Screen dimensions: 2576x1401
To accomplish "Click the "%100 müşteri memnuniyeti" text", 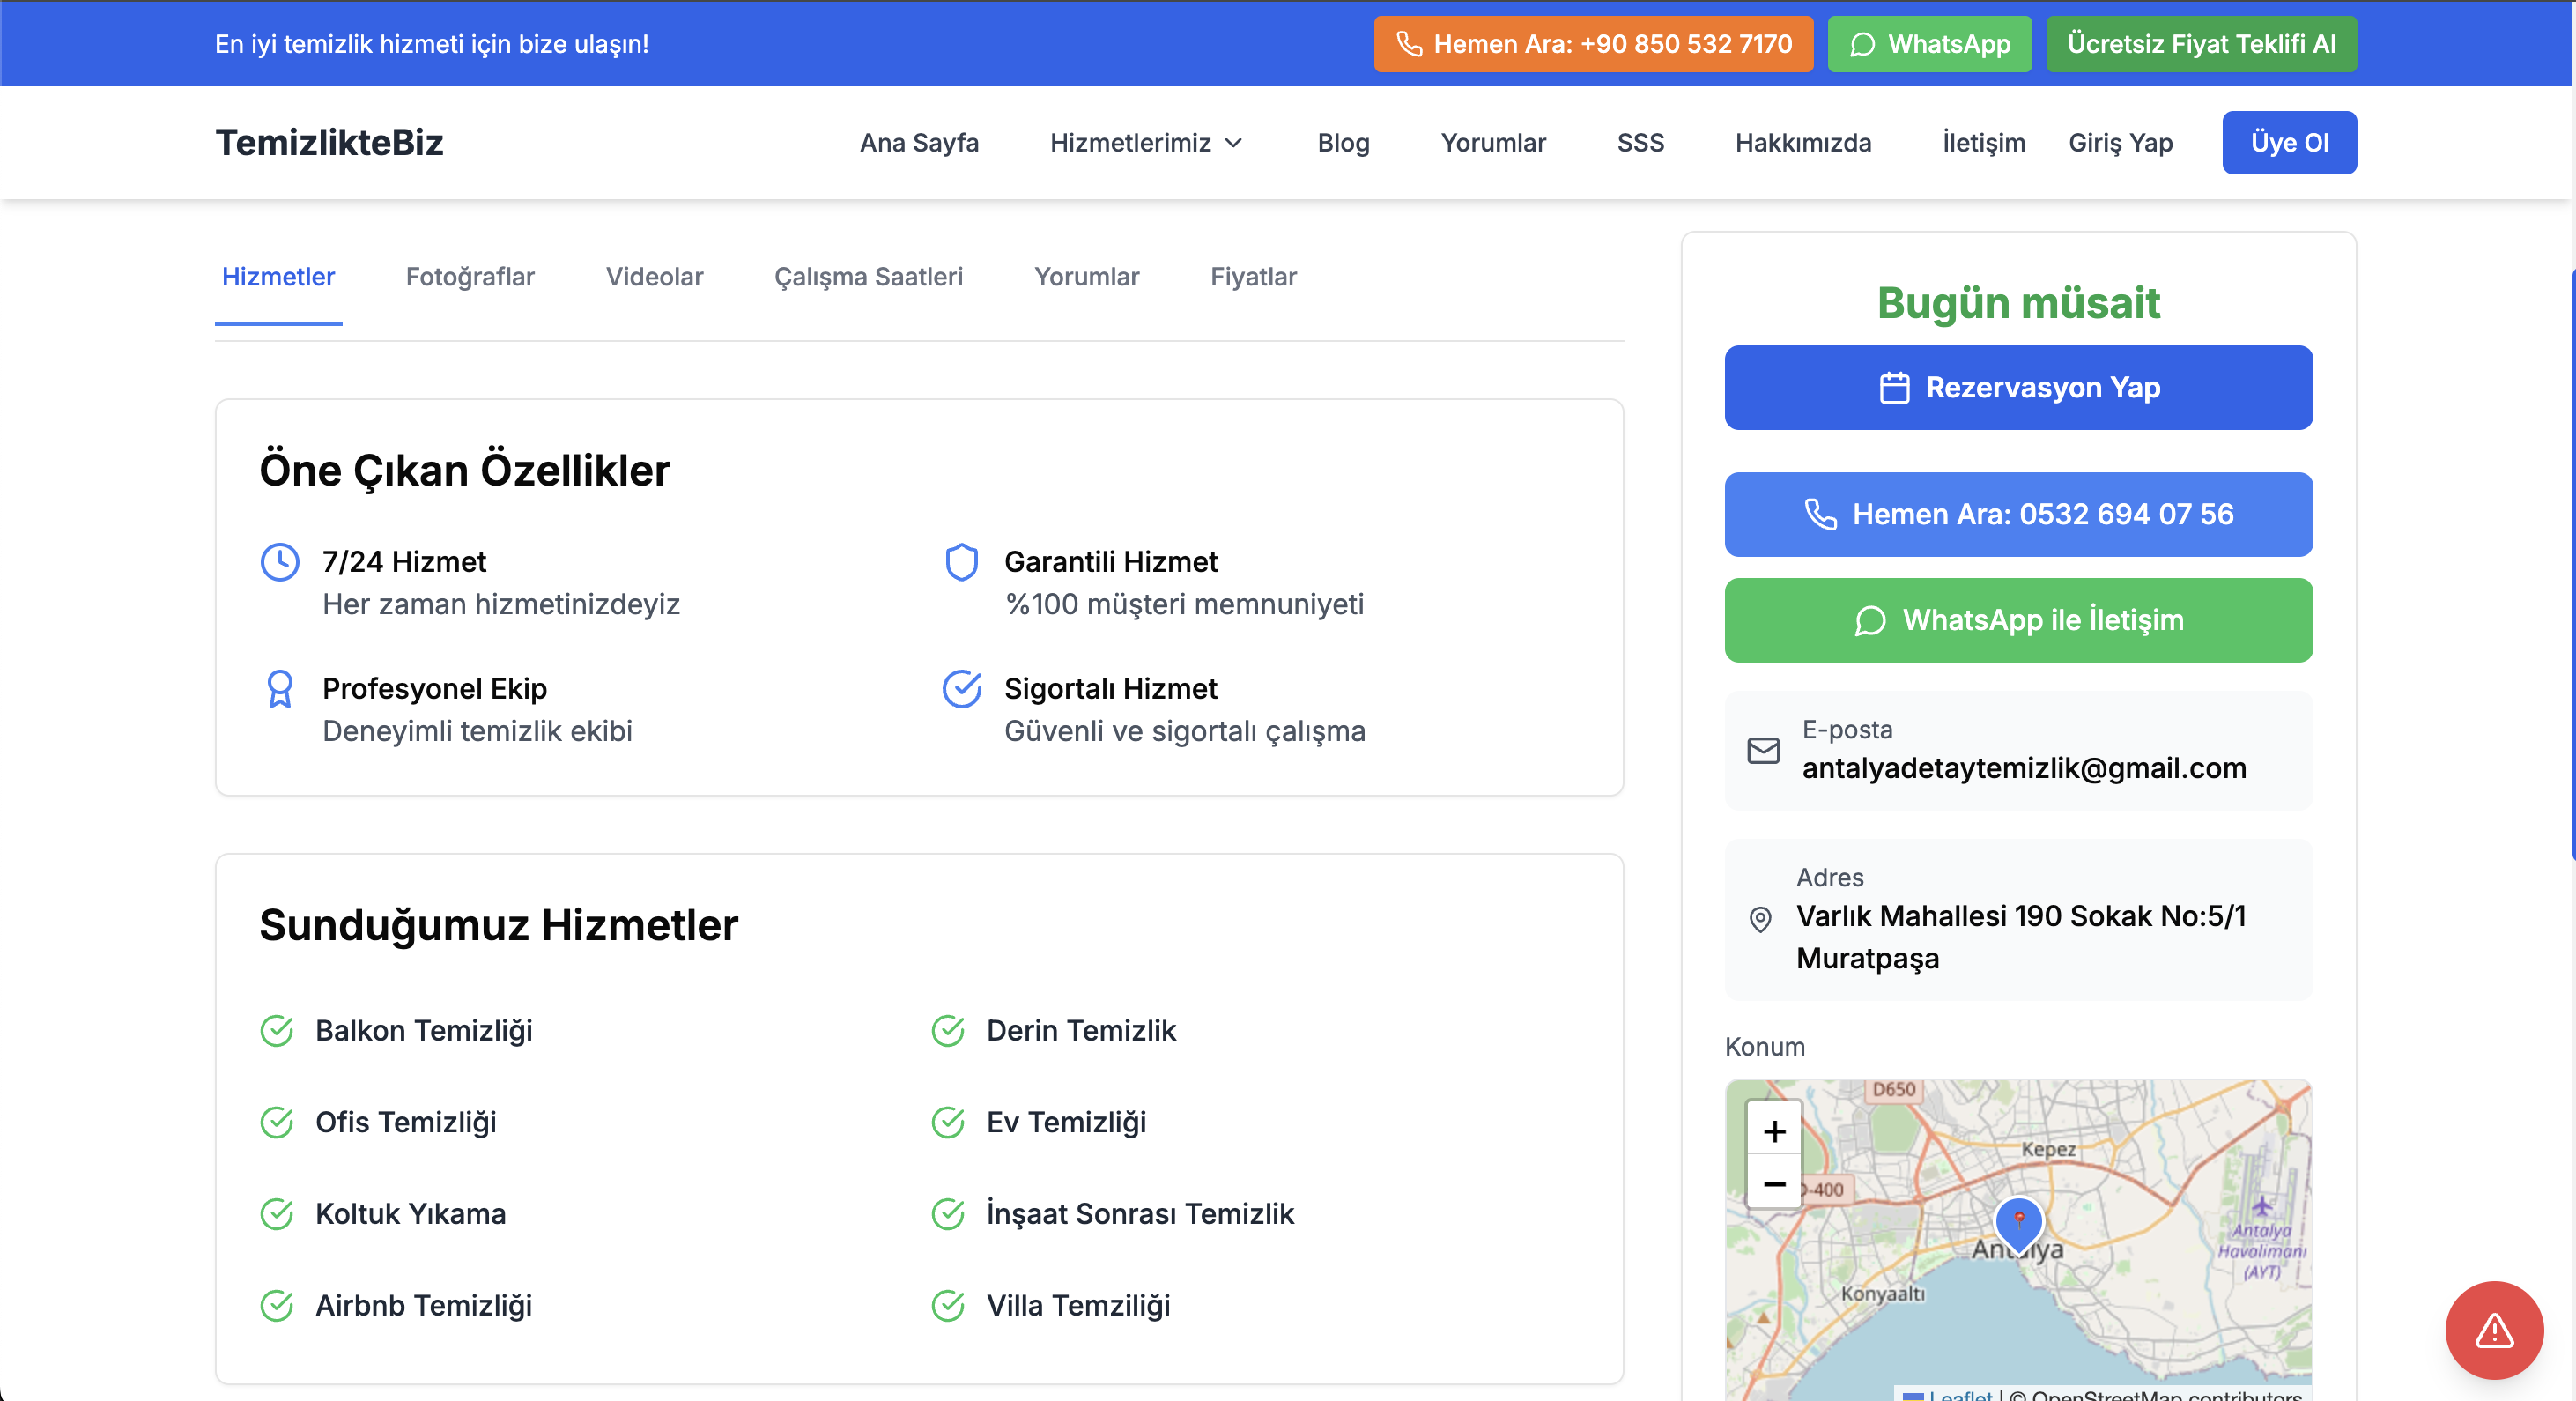I will click(x=1184, y=604).
